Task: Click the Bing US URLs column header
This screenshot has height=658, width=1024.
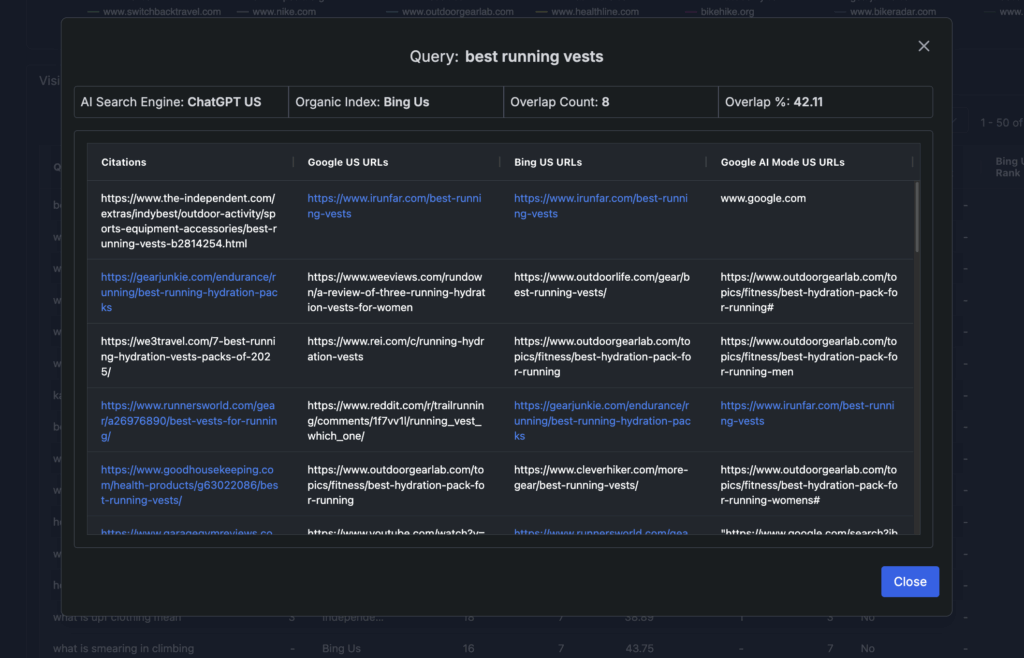Action: (x=548, y=162)
